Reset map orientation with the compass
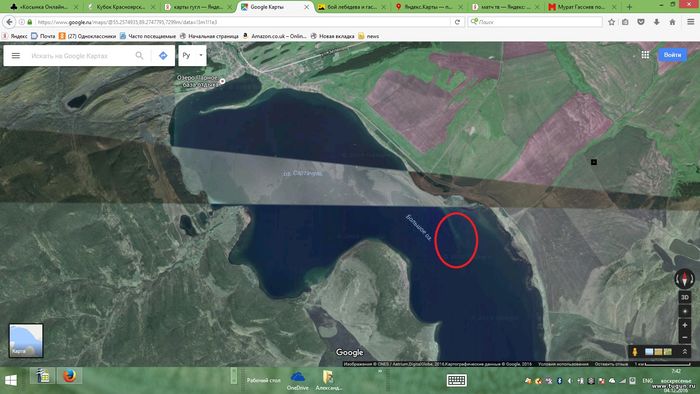The image size is (700, 394). tap(684, 279)
